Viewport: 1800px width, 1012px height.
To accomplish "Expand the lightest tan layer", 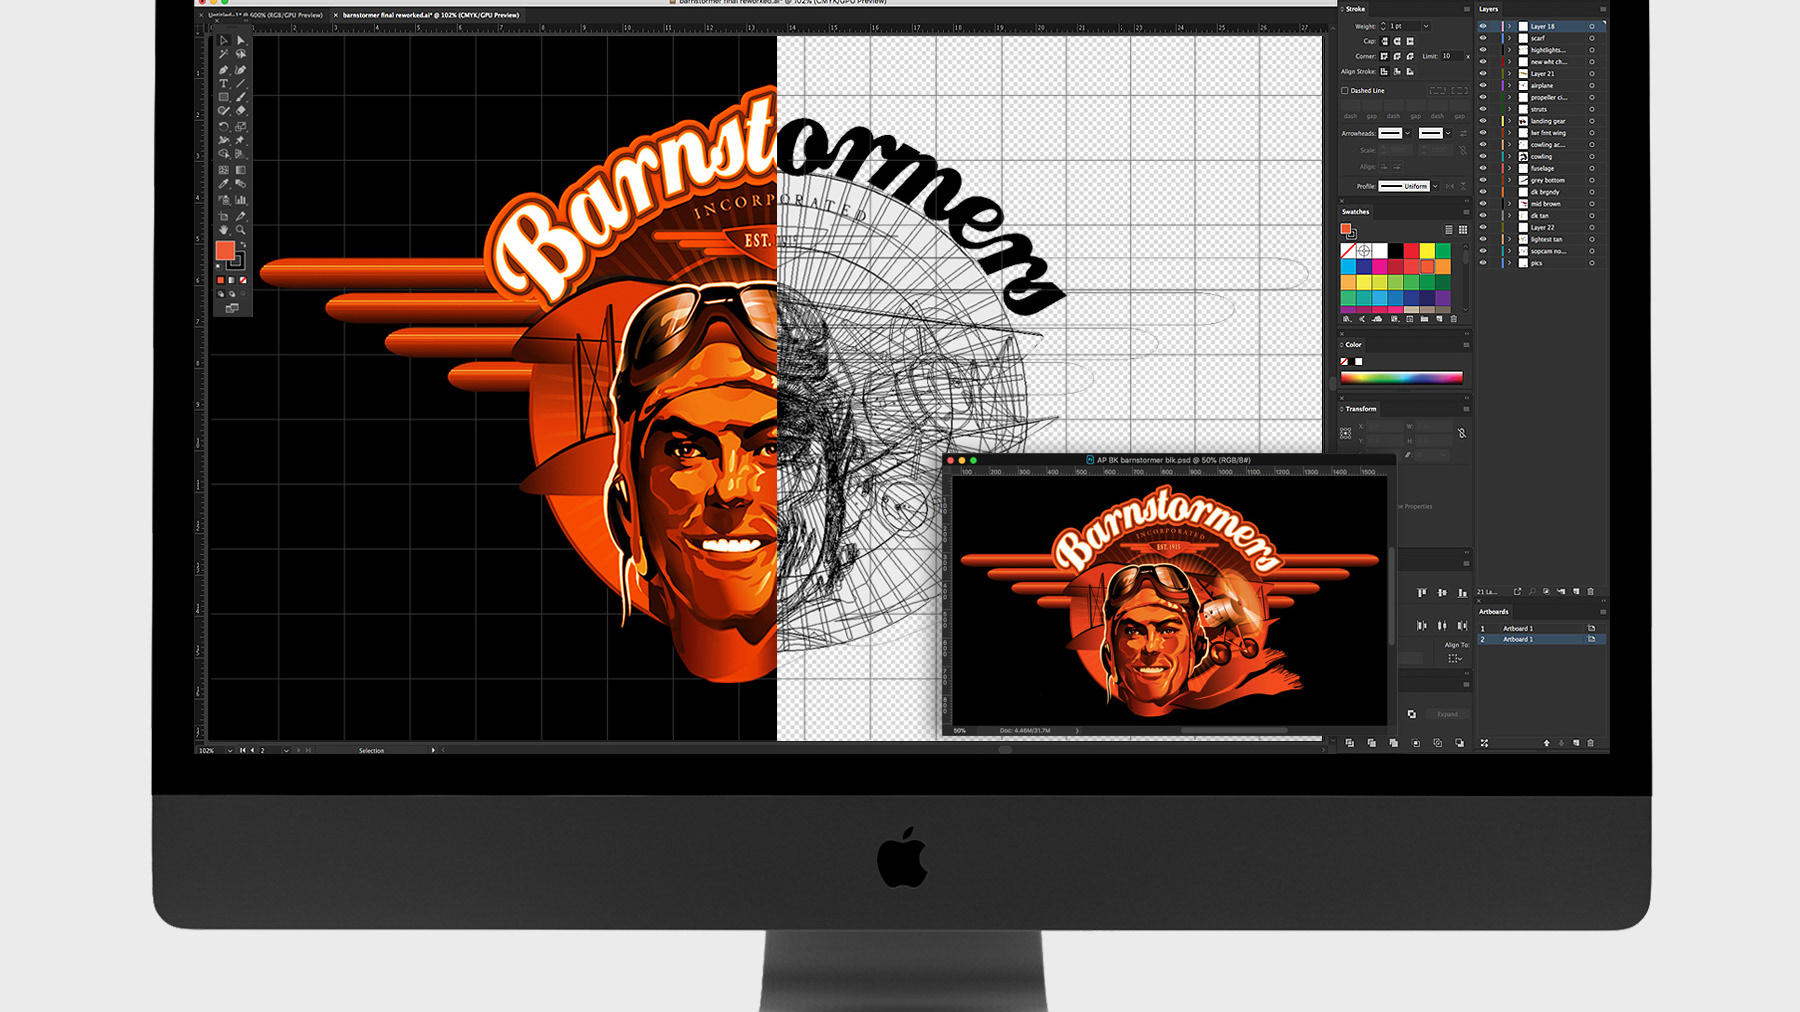I will 1510,239.
